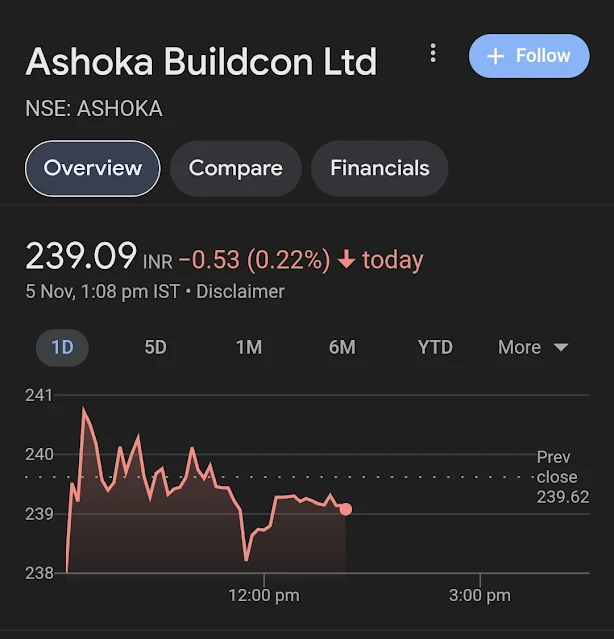
Task: Choose the 1M time range
Action: coord(248,347)
